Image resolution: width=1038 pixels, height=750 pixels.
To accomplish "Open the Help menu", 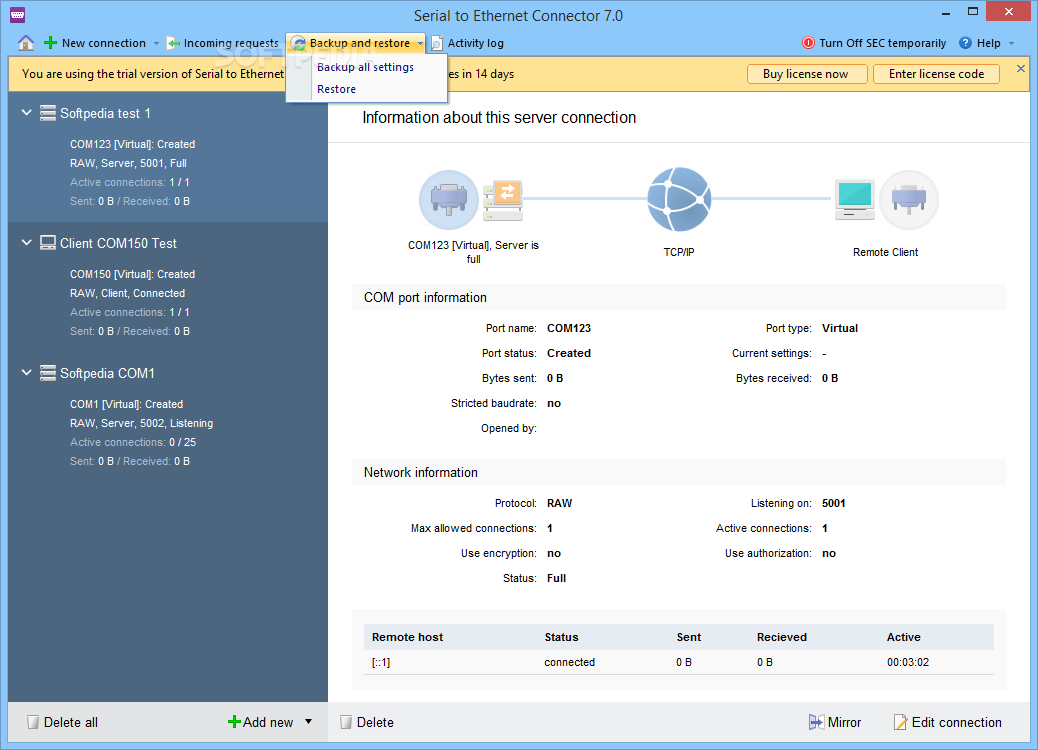I will 988,43.
